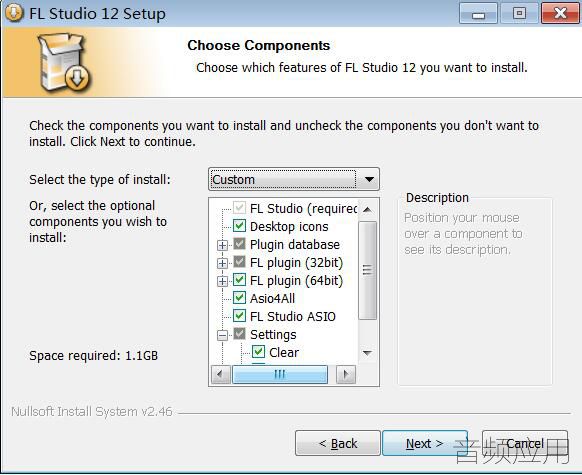
Task: Click the FL Studio setup title bar icon
Action: tap(14, 13)
